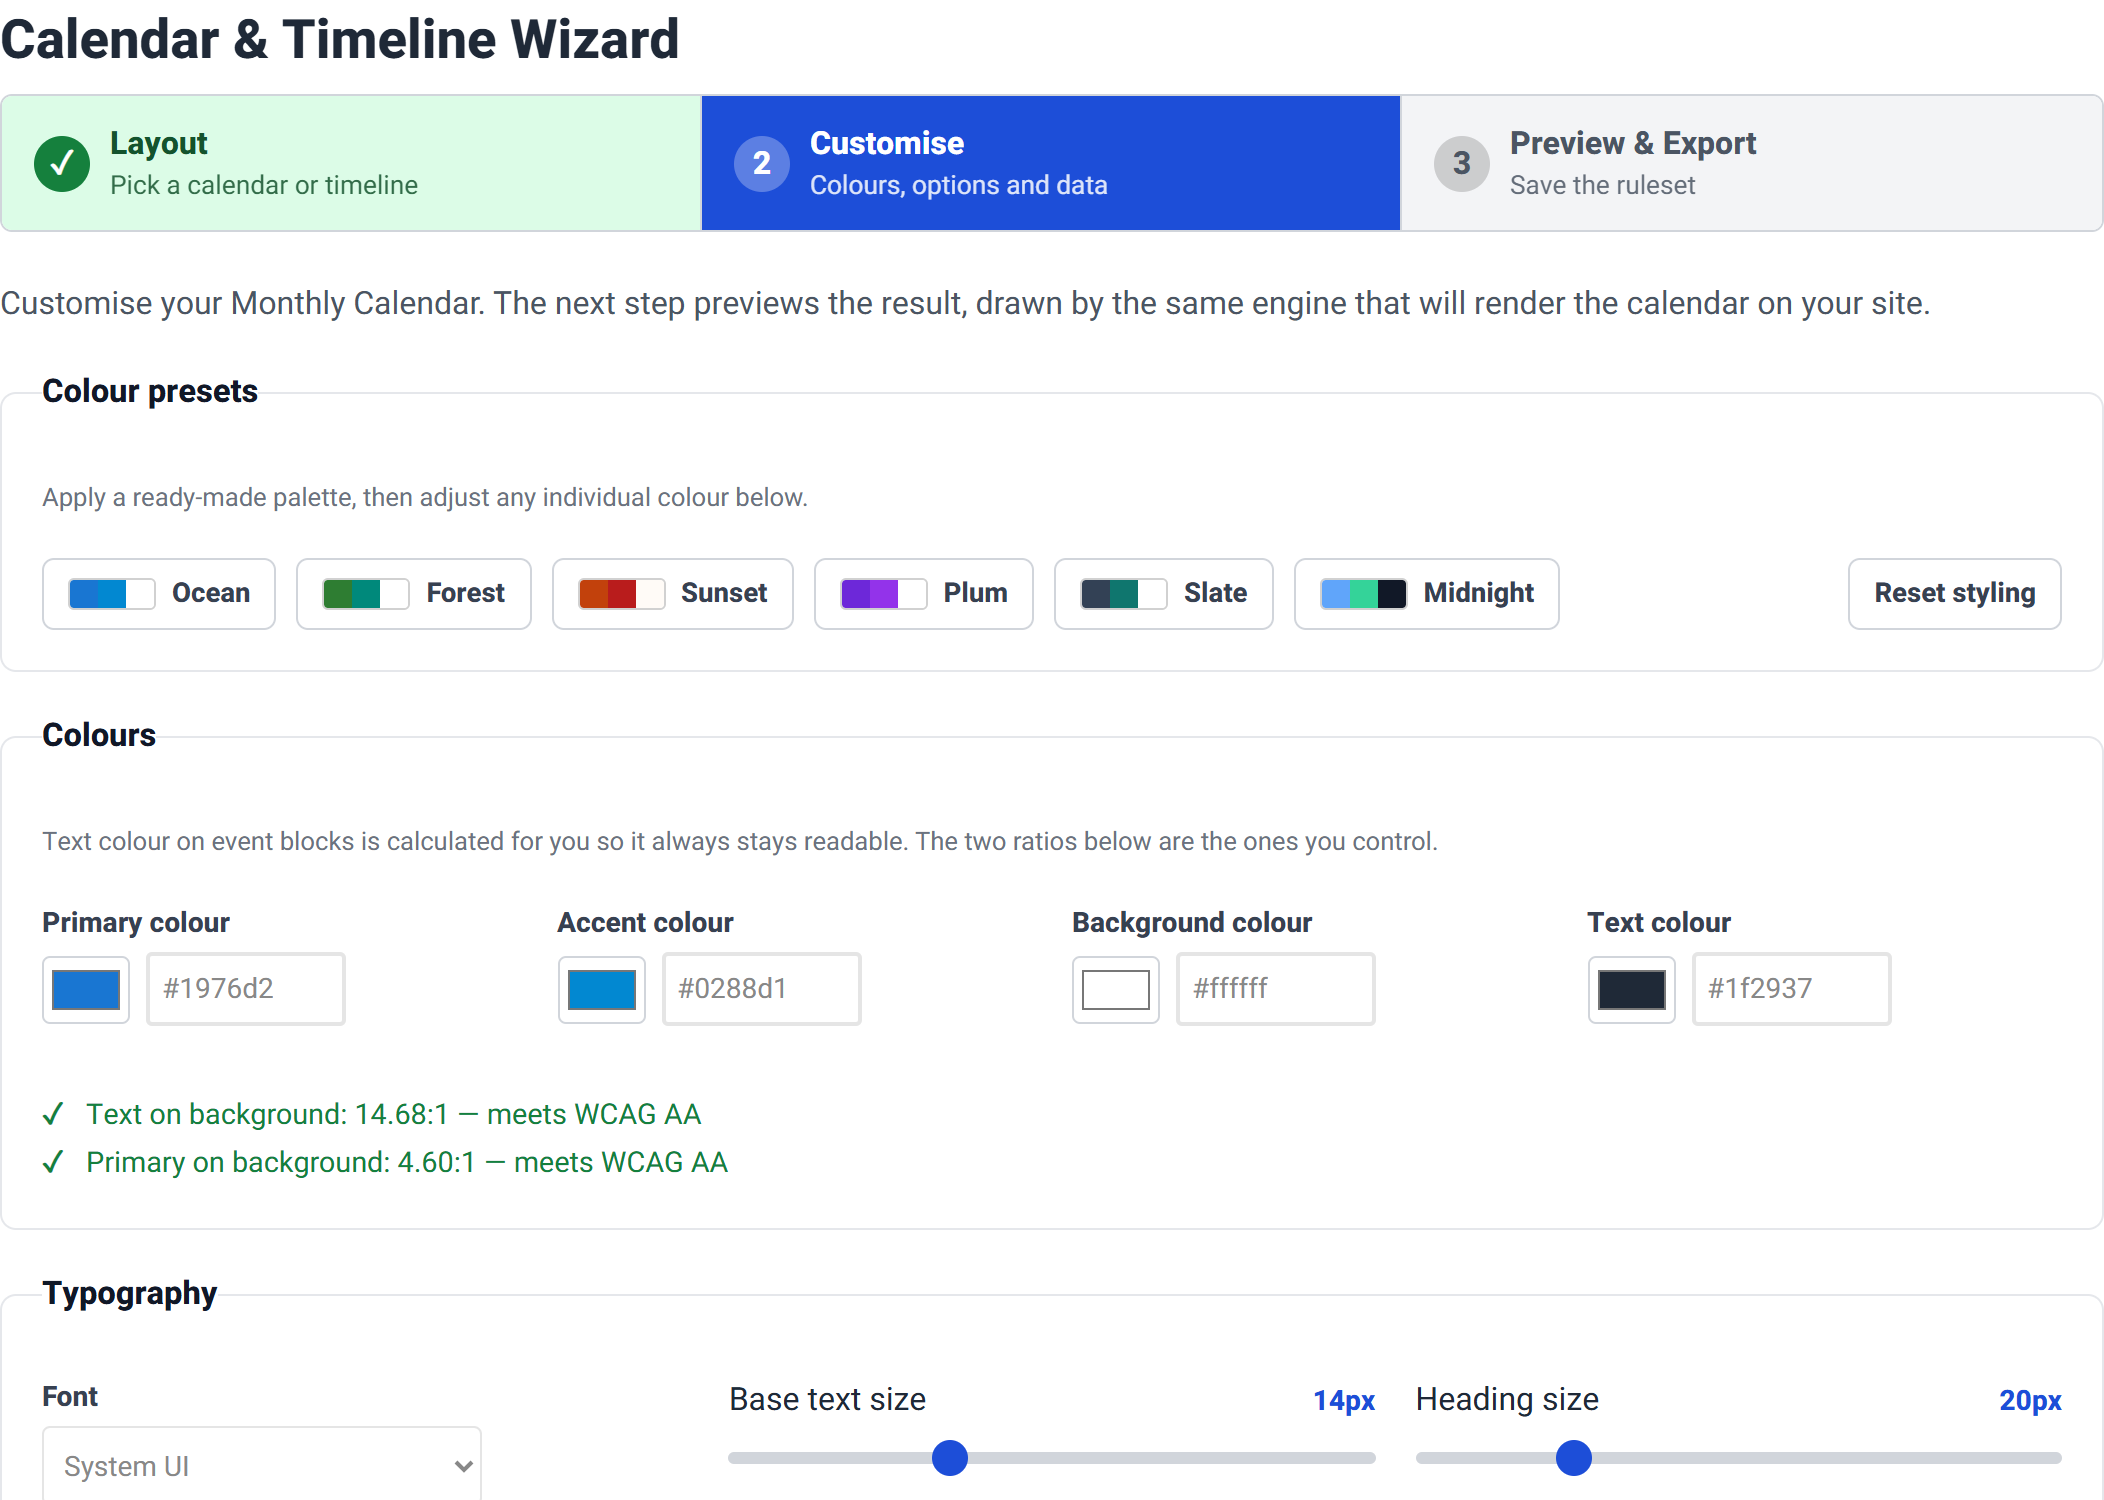
Task: Open the Text colour swatch picker
Action: 1632,990
